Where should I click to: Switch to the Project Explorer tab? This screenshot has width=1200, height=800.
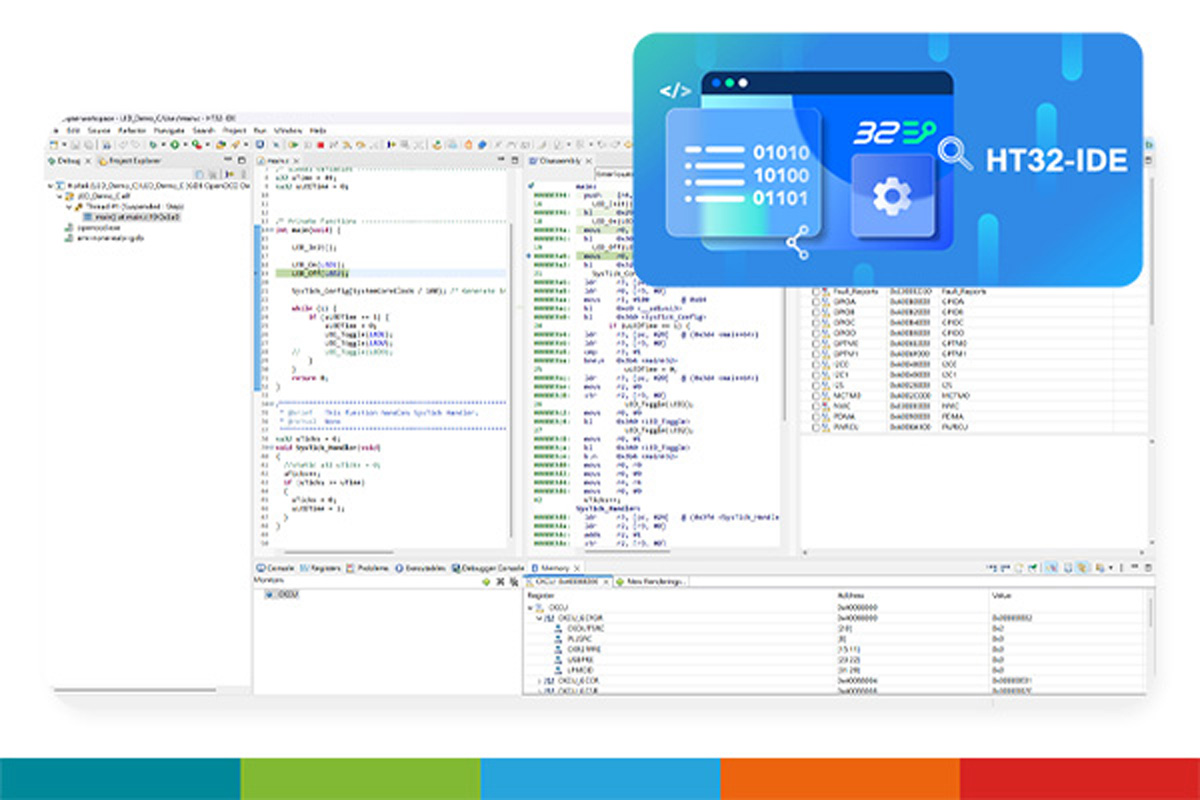click(131, 160)
